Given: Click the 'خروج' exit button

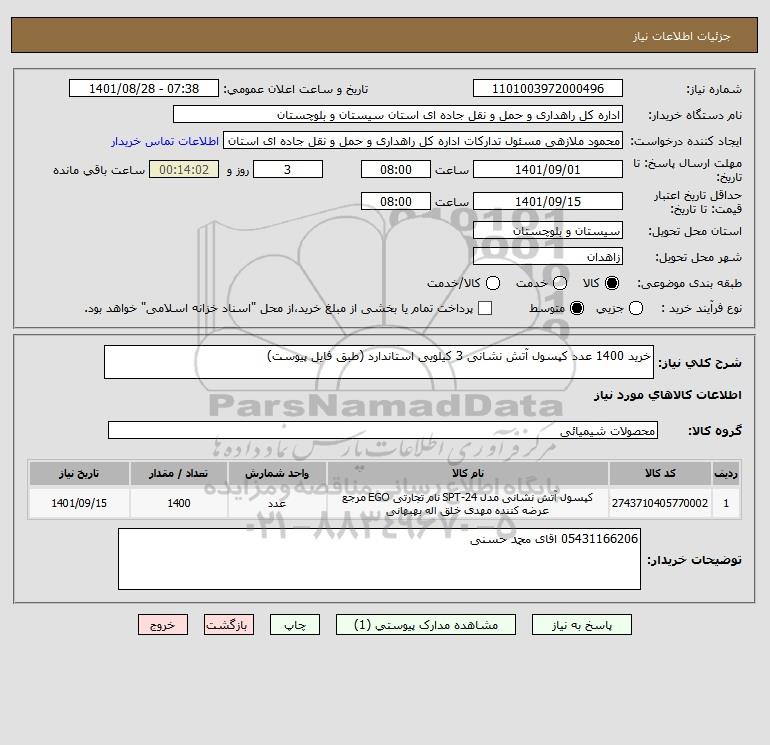Looking at the screenshot, I should point(163,625).
